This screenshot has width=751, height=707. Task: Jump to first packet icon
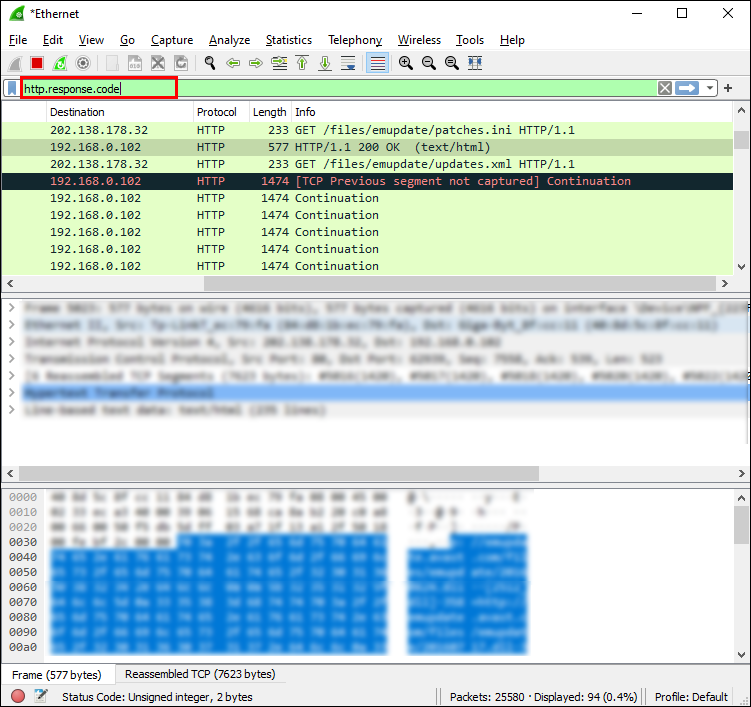[302, 63]
